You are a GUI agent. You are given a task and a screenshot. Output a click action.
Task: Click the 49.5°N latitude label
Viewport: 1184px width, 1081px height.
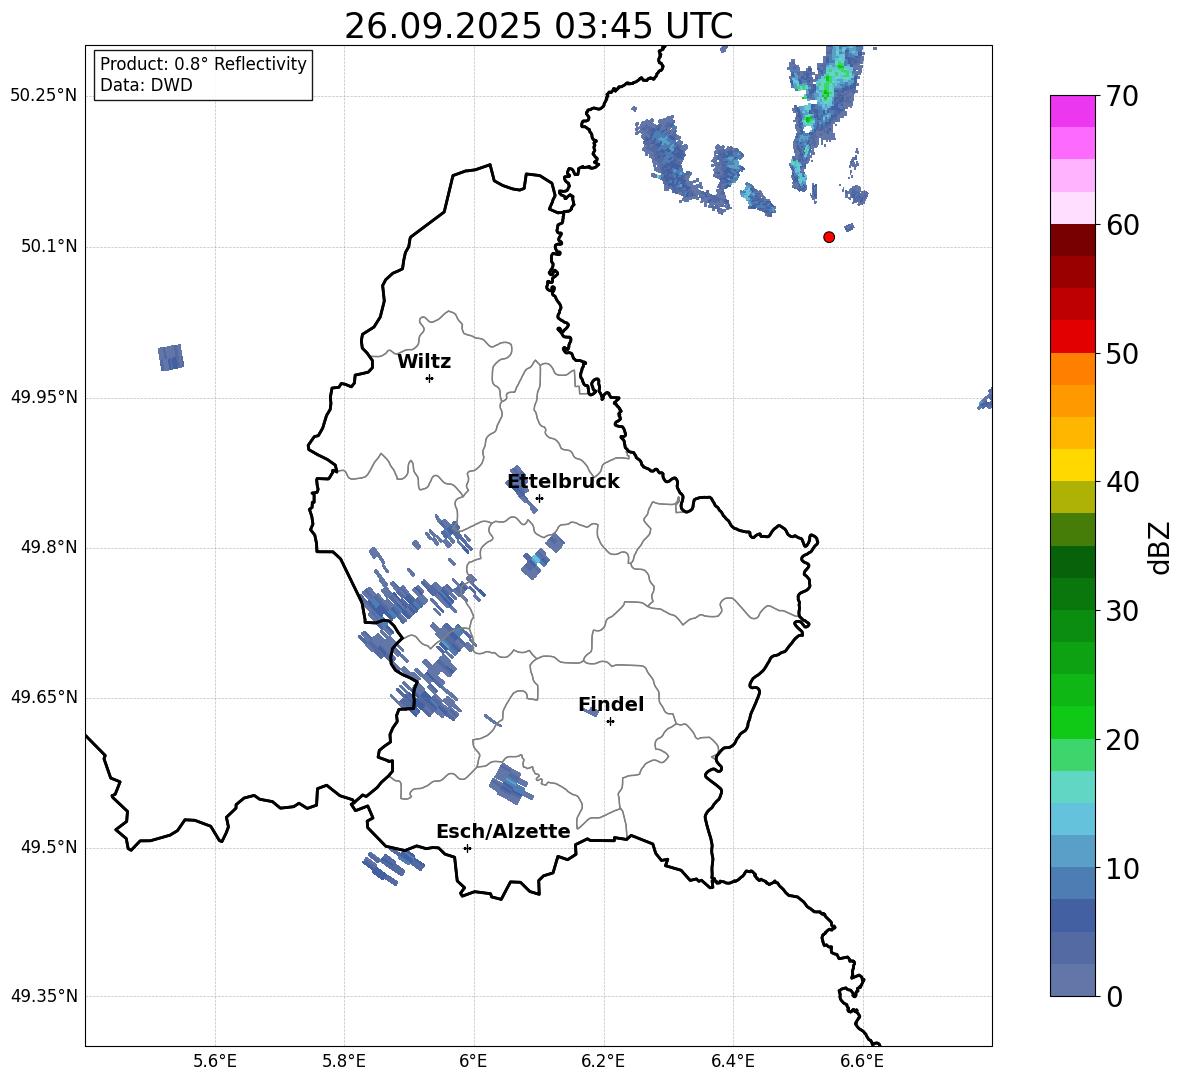49,847
